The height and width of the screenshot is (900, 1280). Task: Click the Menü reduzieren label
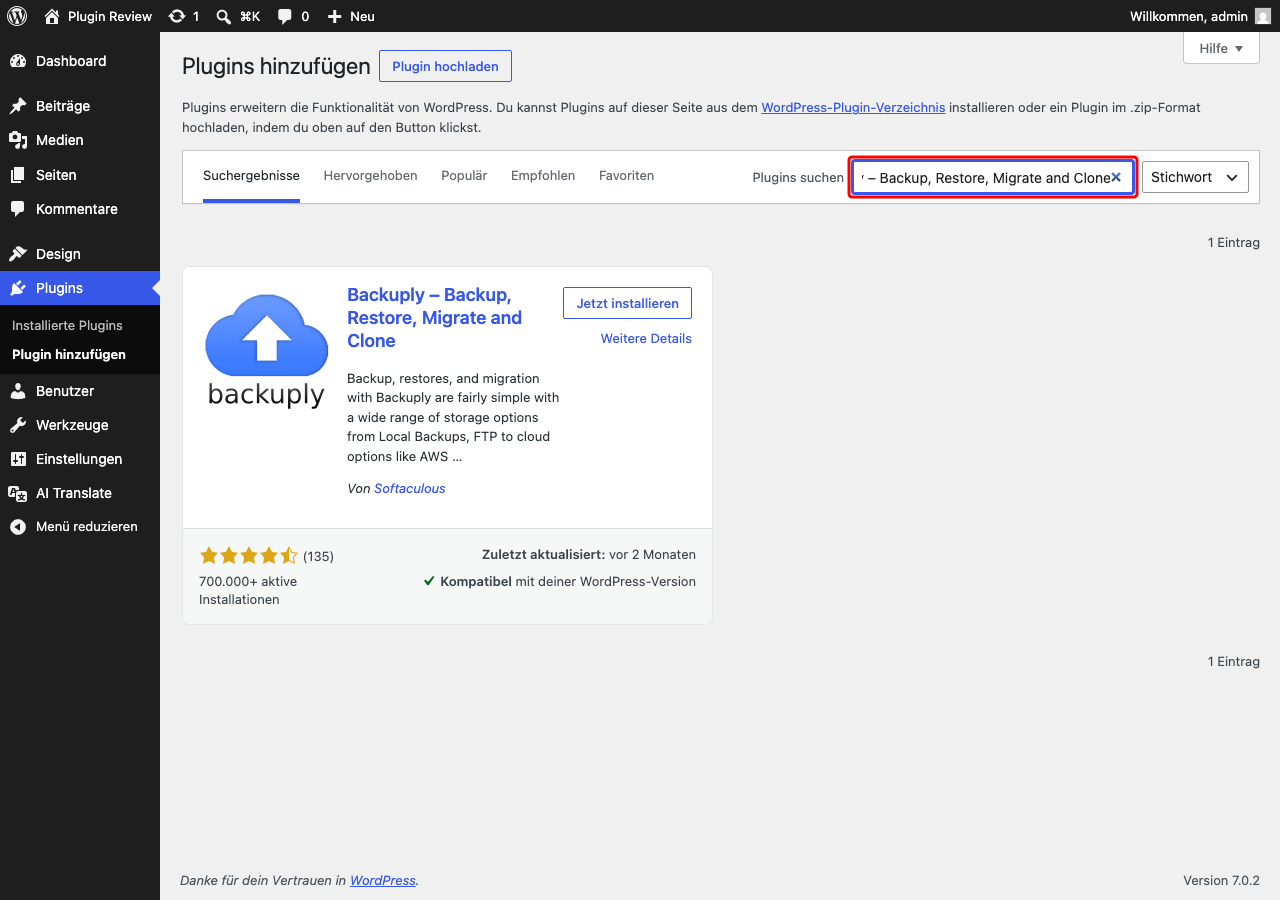point(87,527)
